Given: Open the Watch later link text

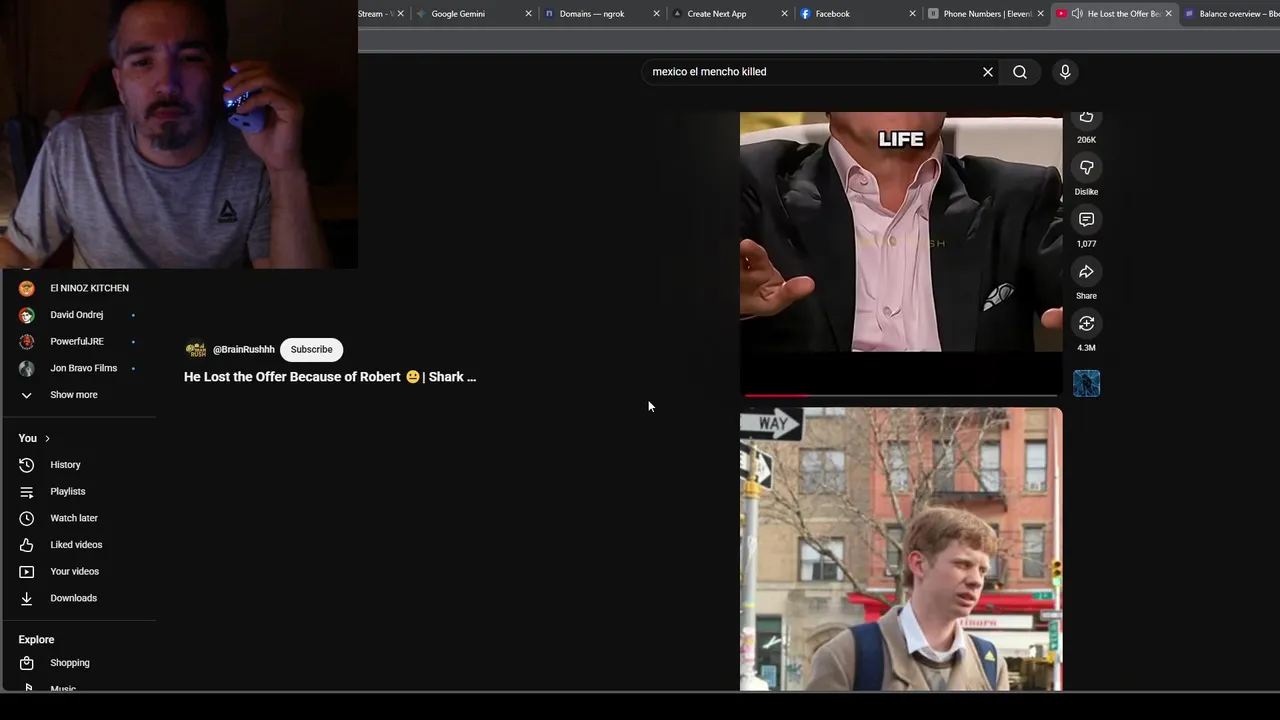Looking at the screenshot, I should pos(74,518).
